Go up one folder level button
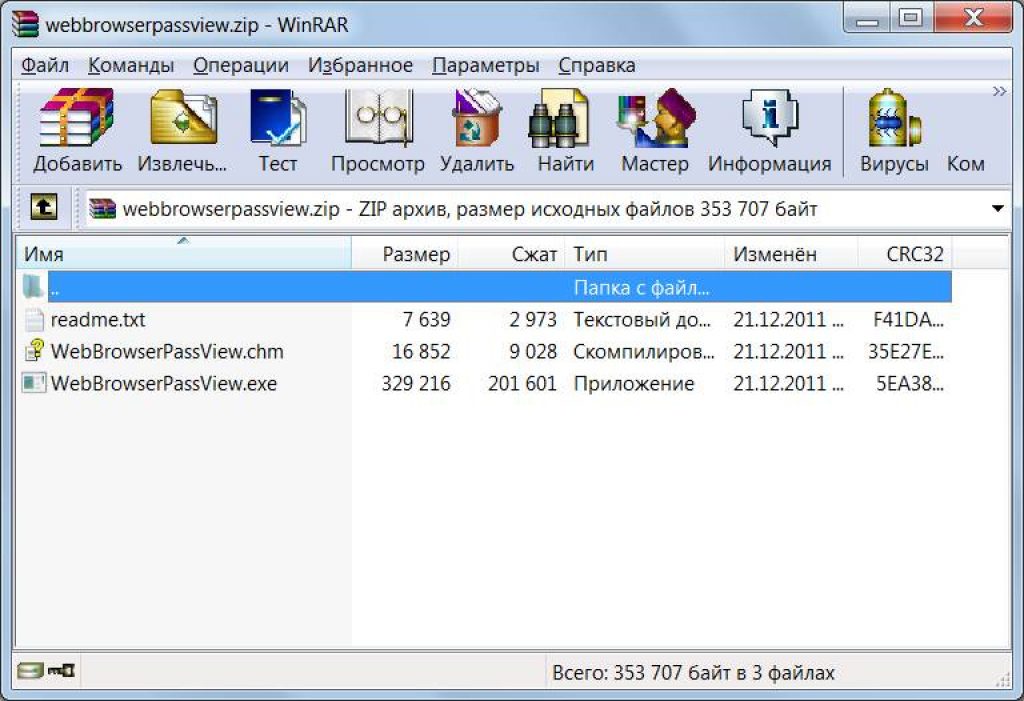Image resolution: width=1024 pixels, height=701 pixels. coord(44,208)
